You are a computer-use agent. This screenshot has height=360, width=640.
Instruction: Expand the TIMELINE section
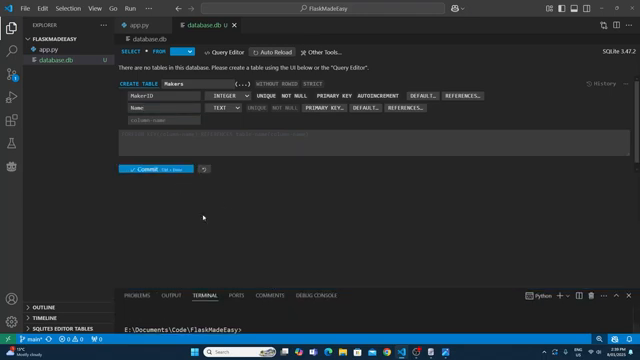click(44, 318)
